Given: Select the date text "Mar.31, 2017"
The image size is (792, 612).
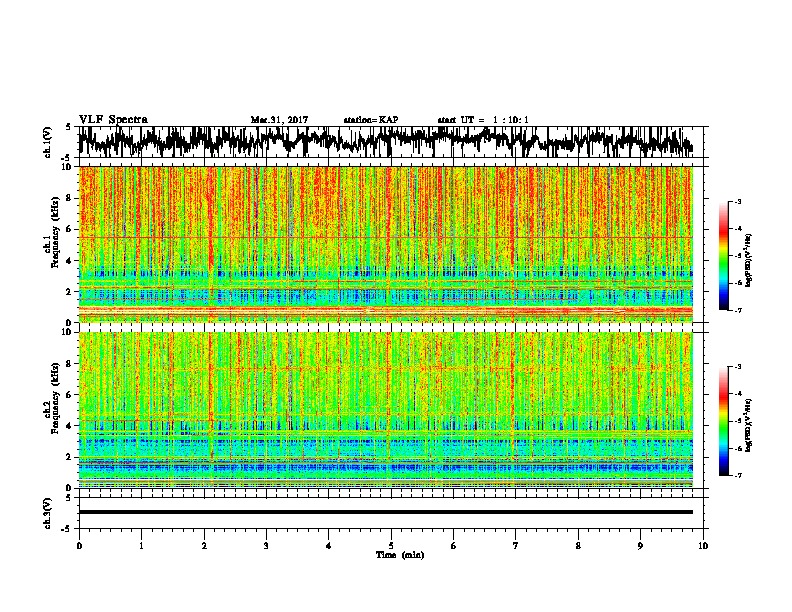Looking at the screenshot, I should (279, 120).
